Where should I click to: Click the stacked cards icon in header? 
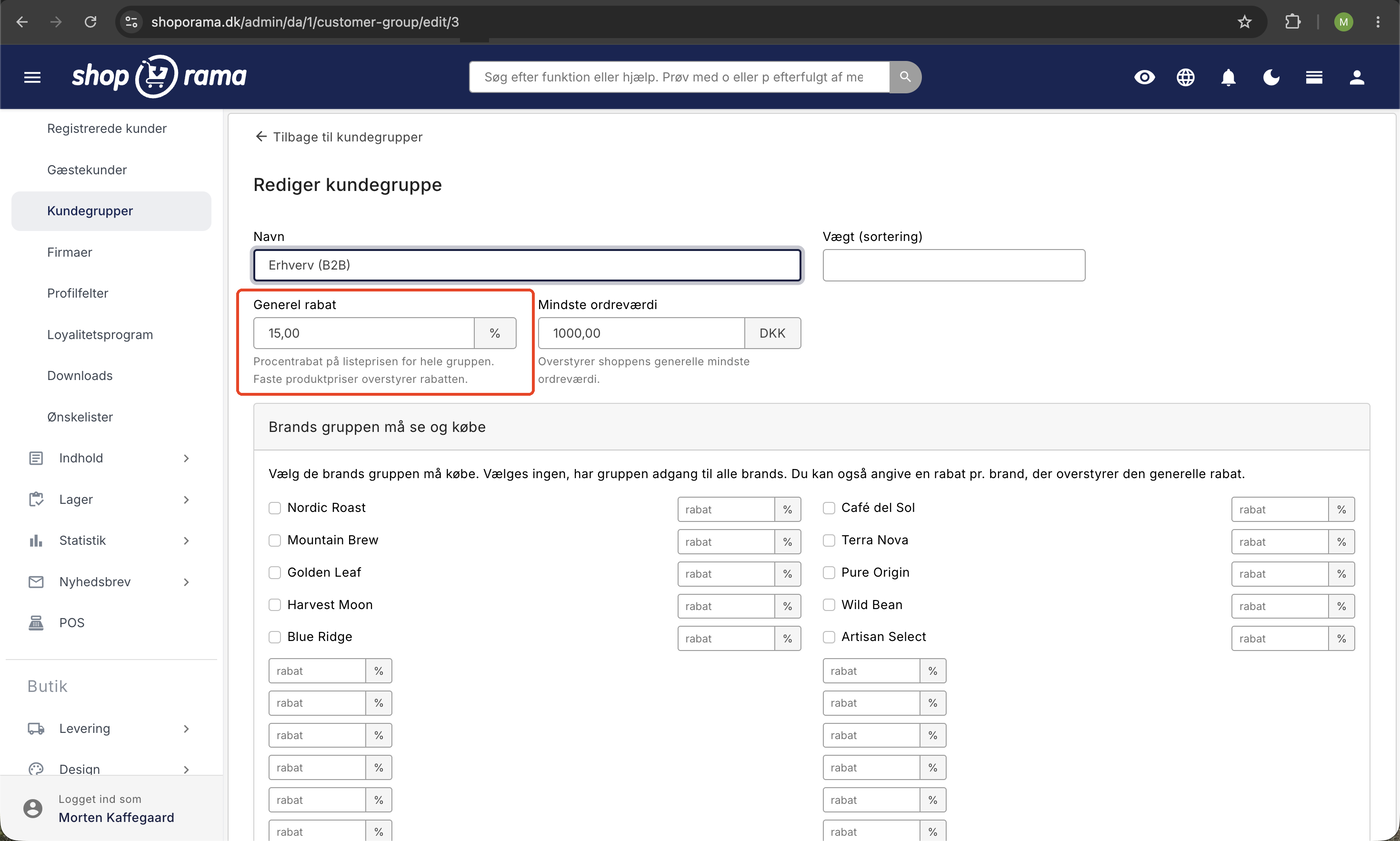1315,77
